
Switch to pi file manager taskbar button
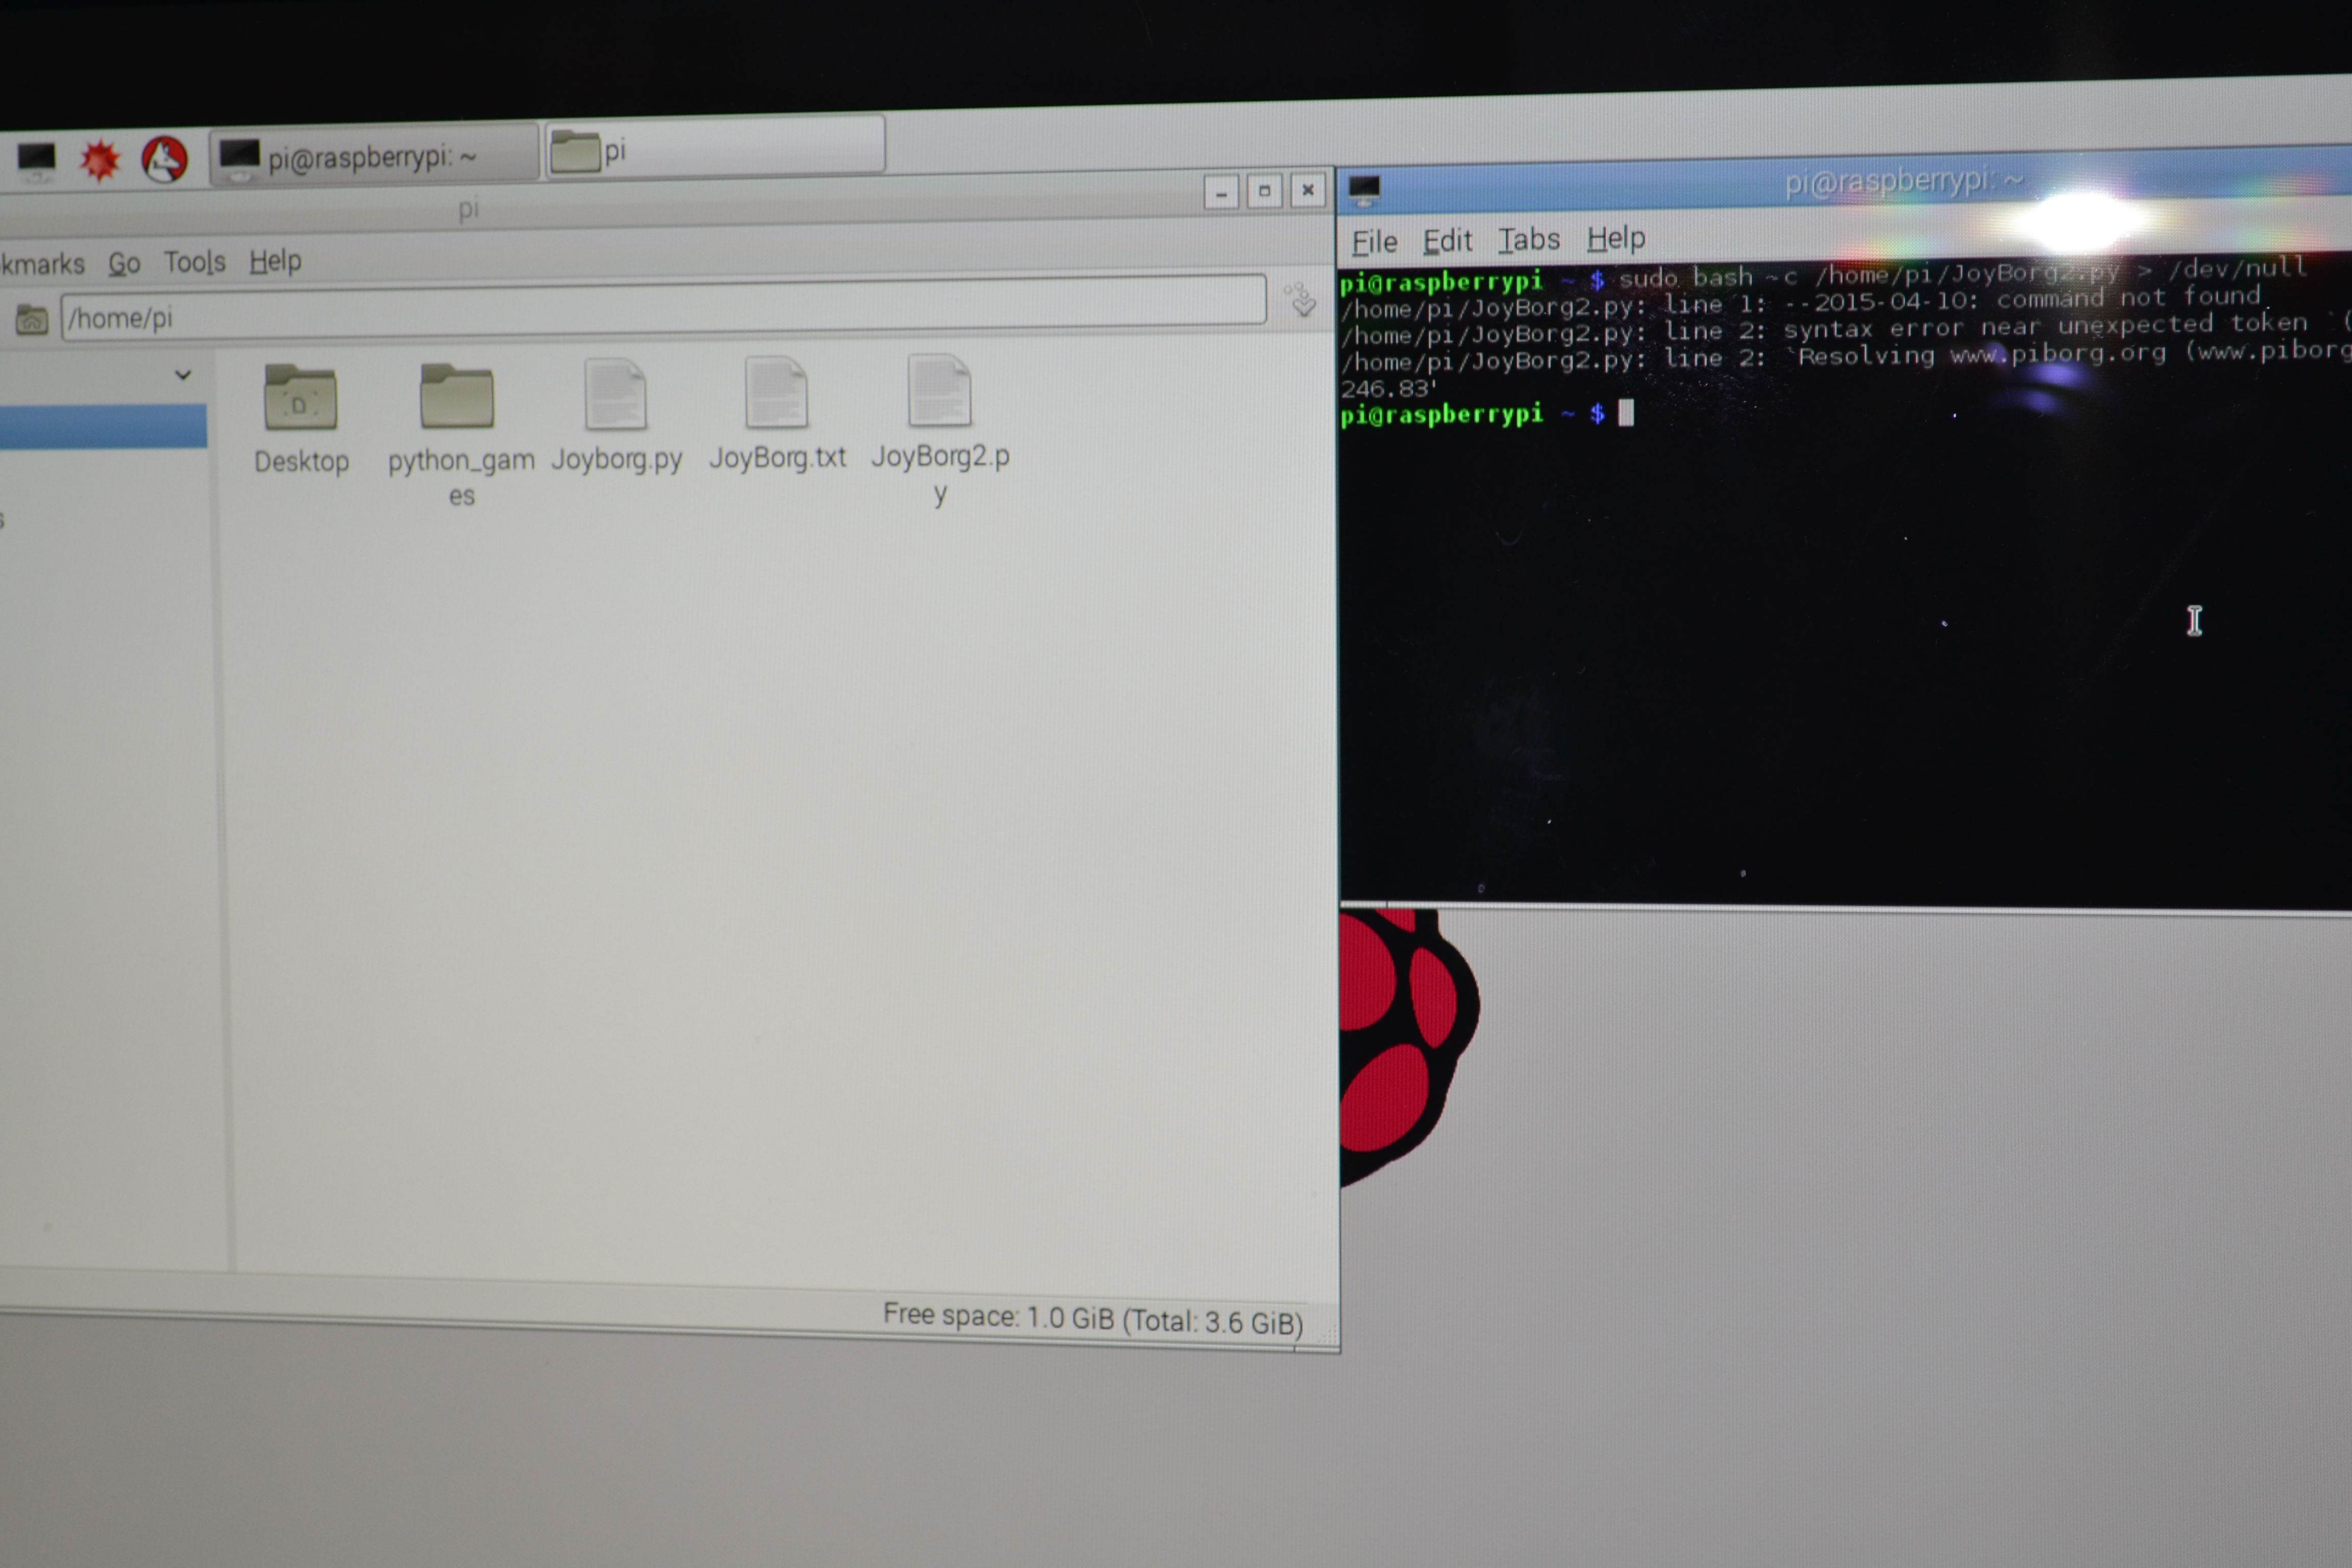(x=714, y=150)
